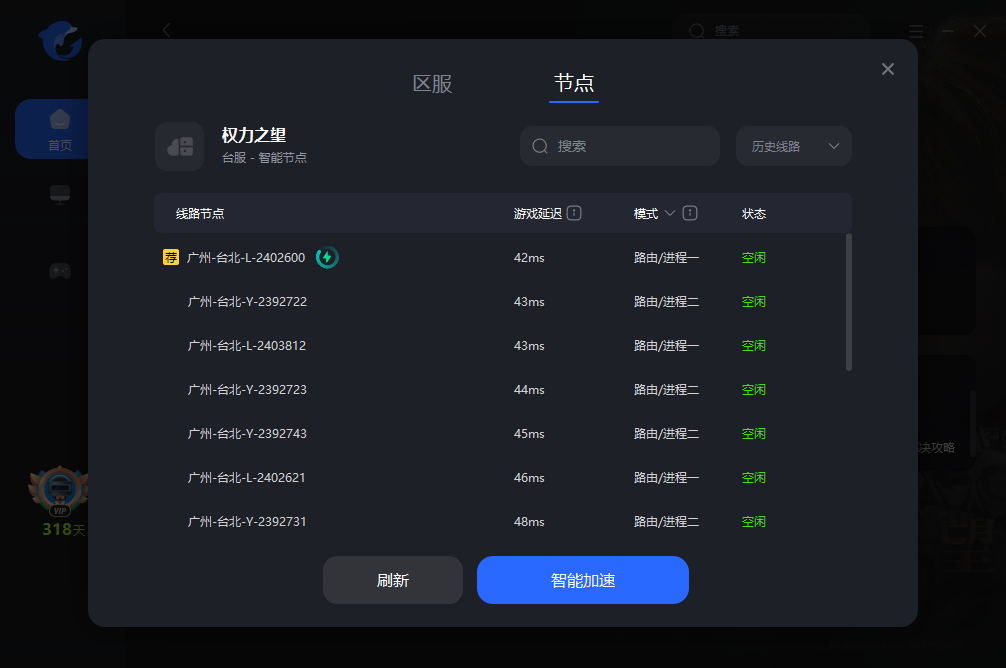Screen dimensions: 1006x668
Task: Close the node selection dialog
Action: click(x=887, y=69)
